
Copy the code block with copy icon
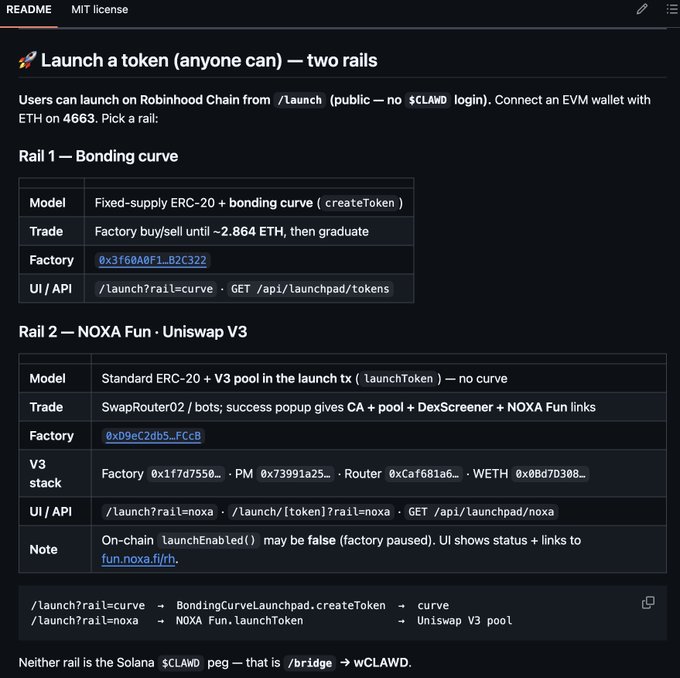[648, 603]
